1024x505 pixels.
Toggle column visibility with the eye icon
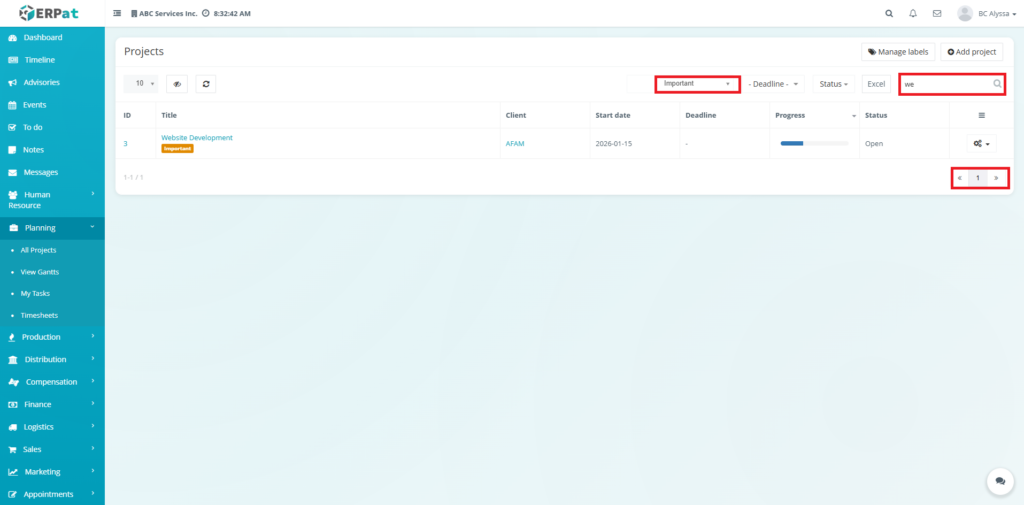[177, 84]
